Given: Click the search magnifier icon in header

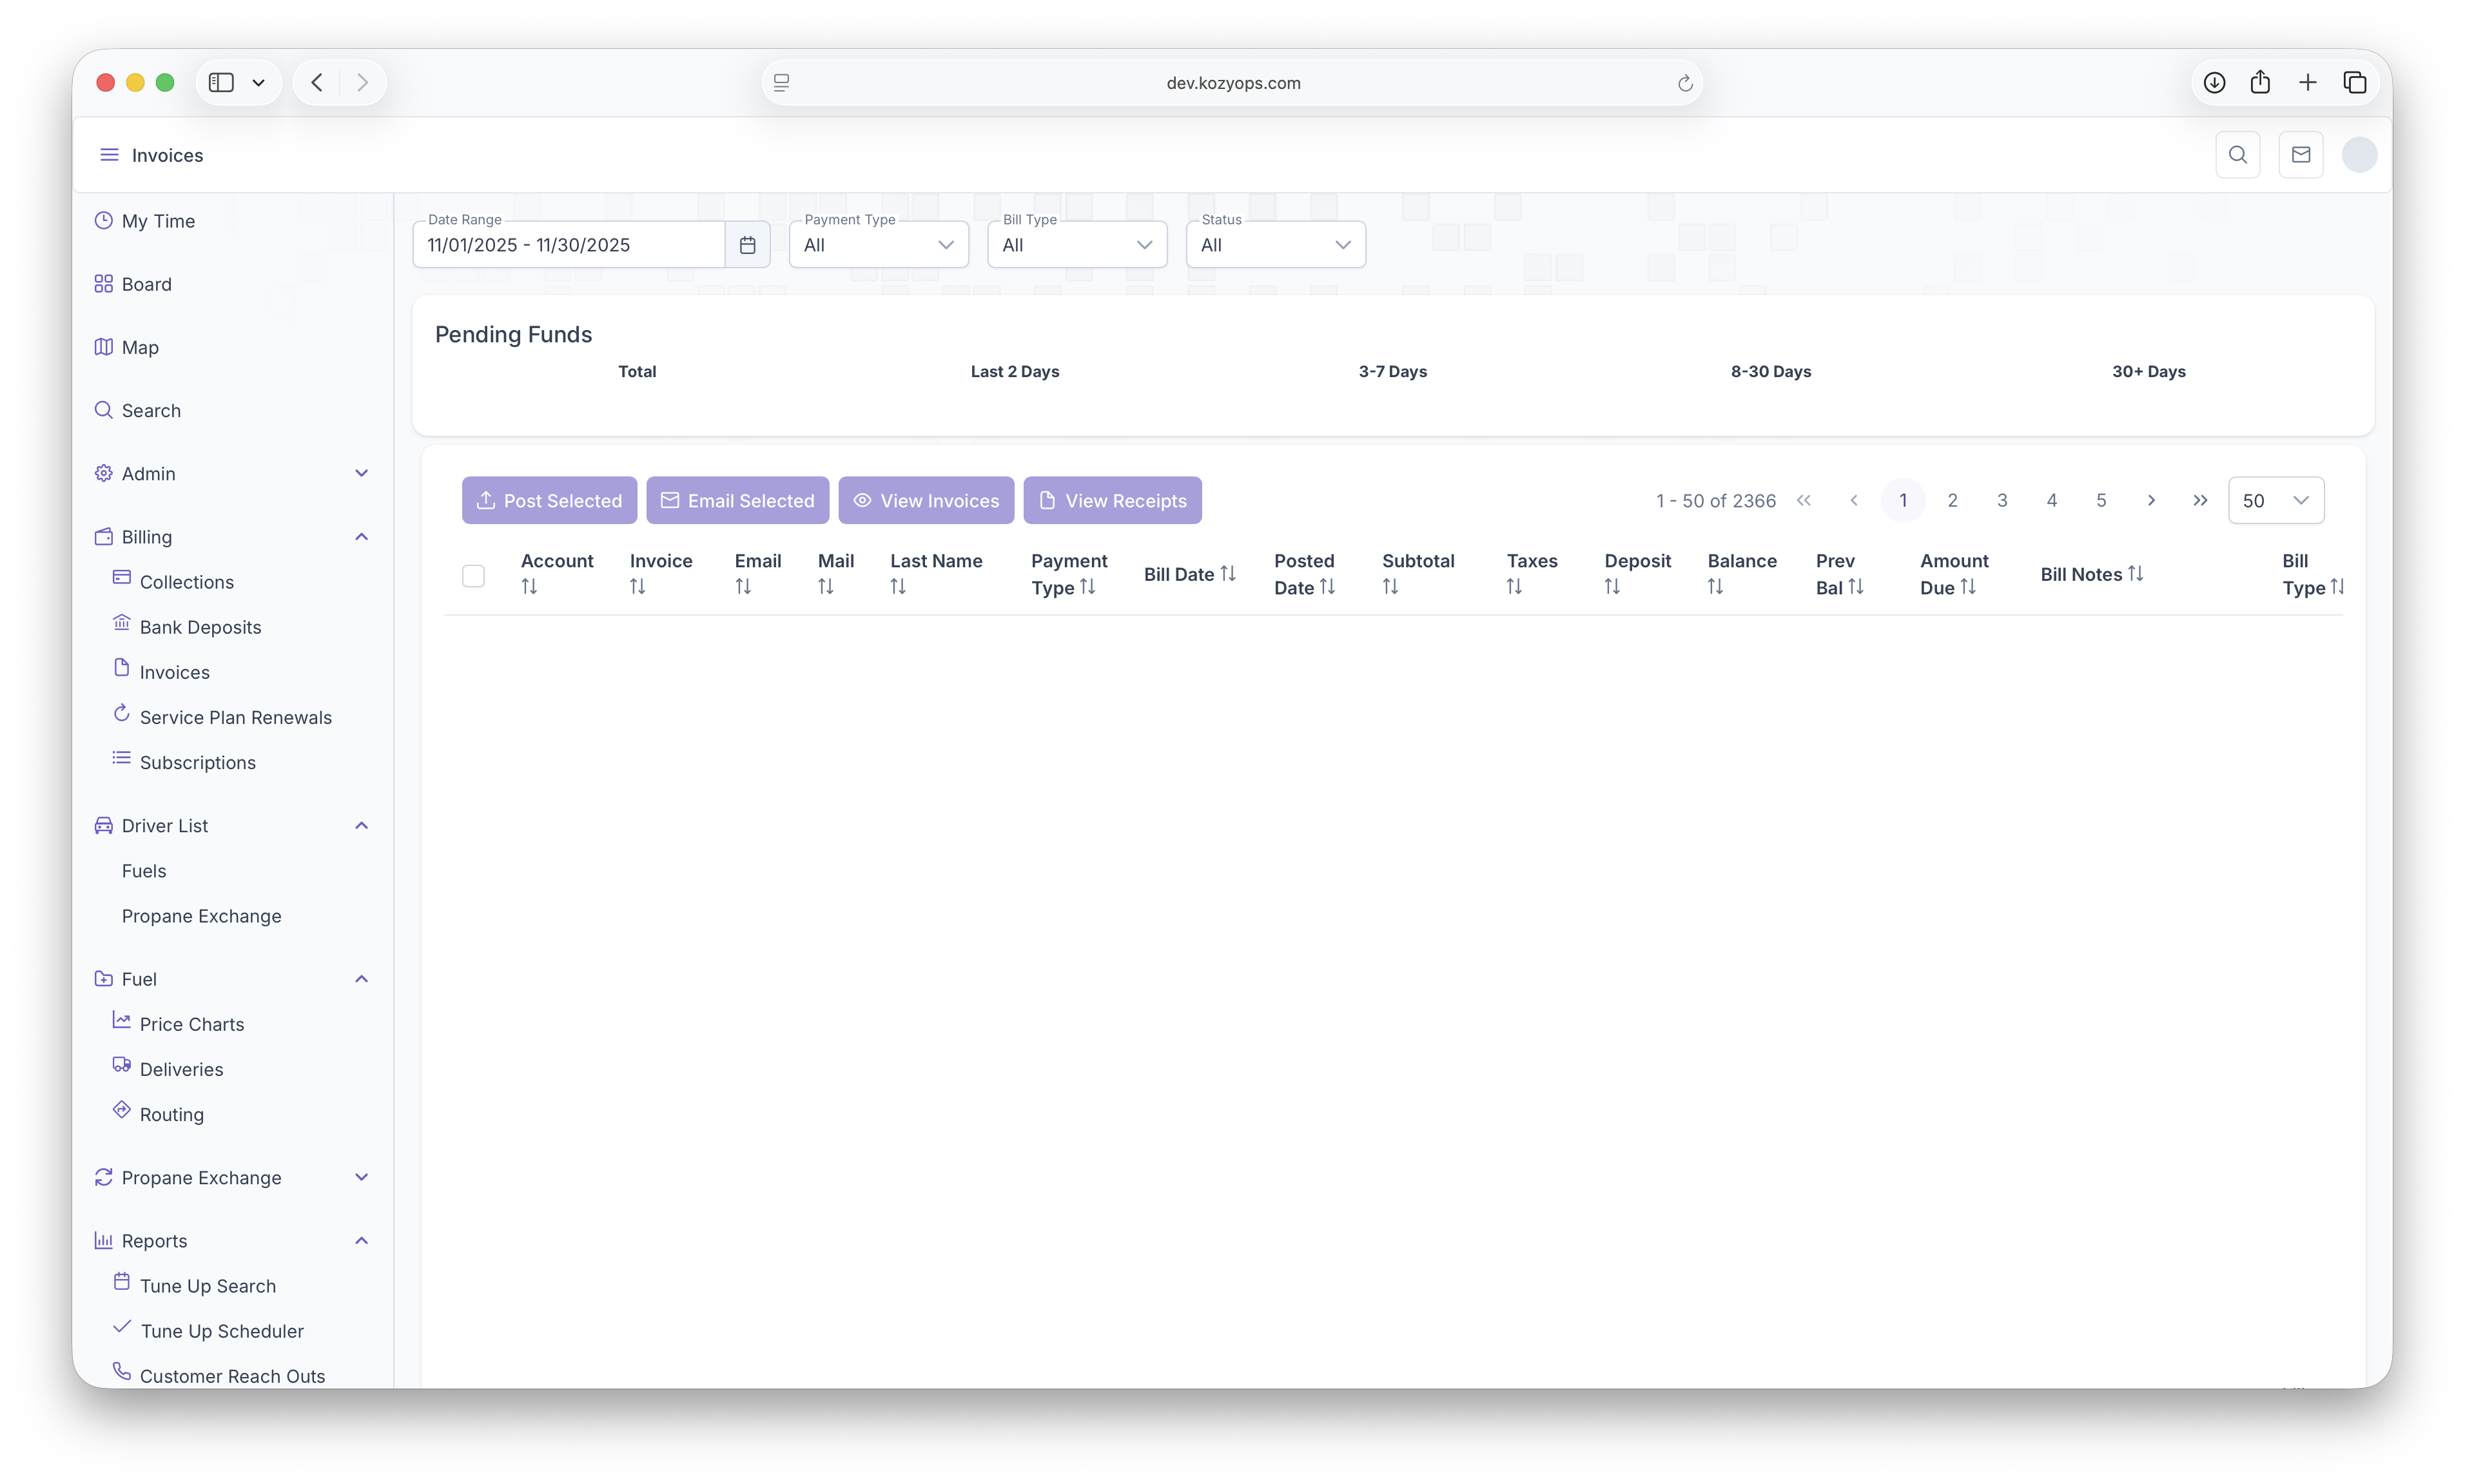Looking at the screenshot, I should (2237, 155).
